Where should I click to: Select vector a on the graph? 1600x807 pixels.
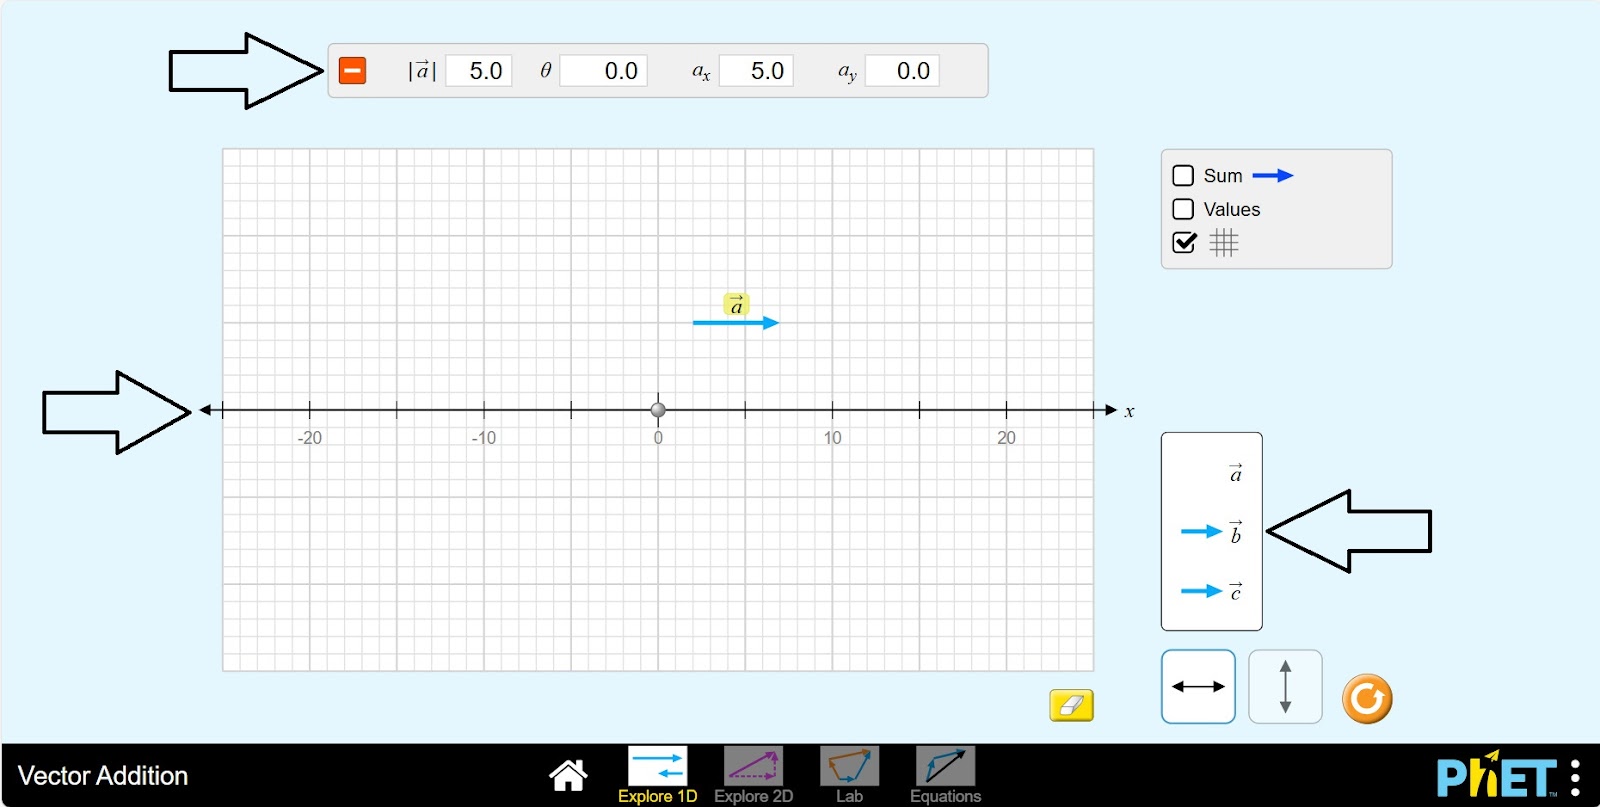click(x=735, y=323)
